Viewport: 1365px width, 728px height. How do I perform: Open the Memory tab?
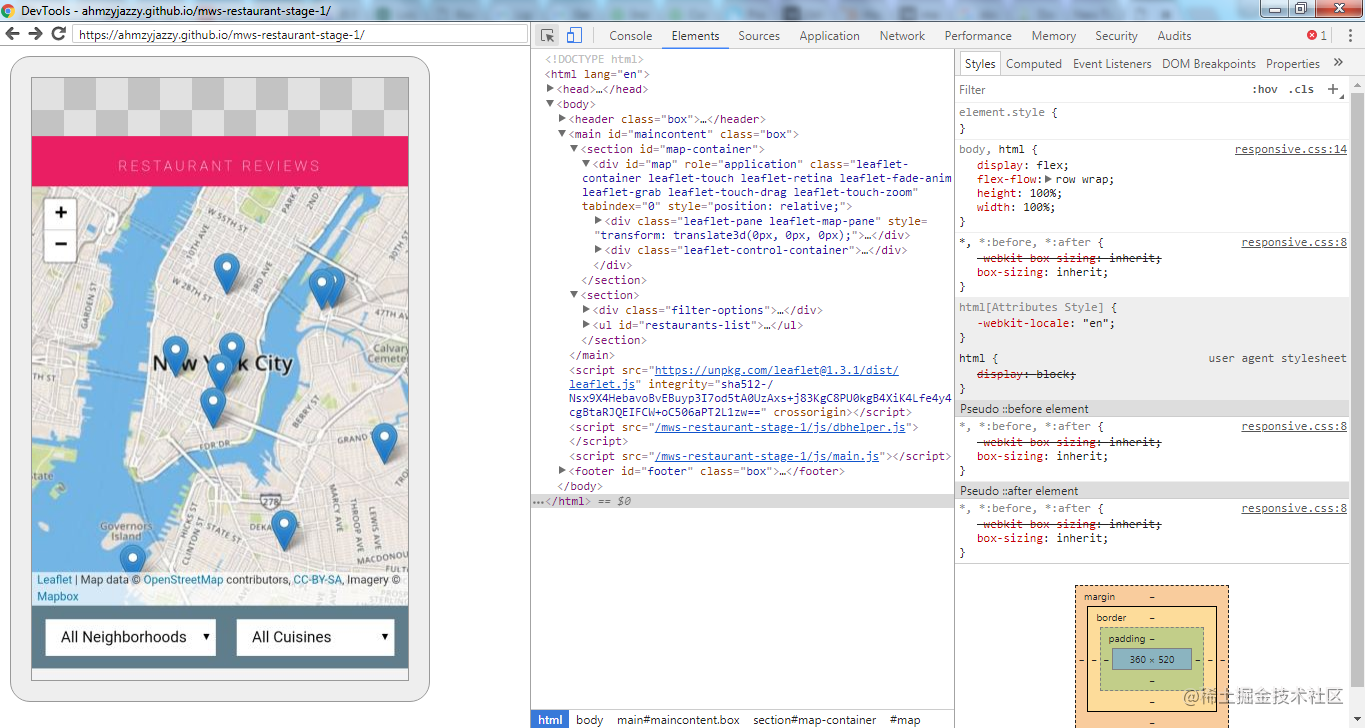1054,35
